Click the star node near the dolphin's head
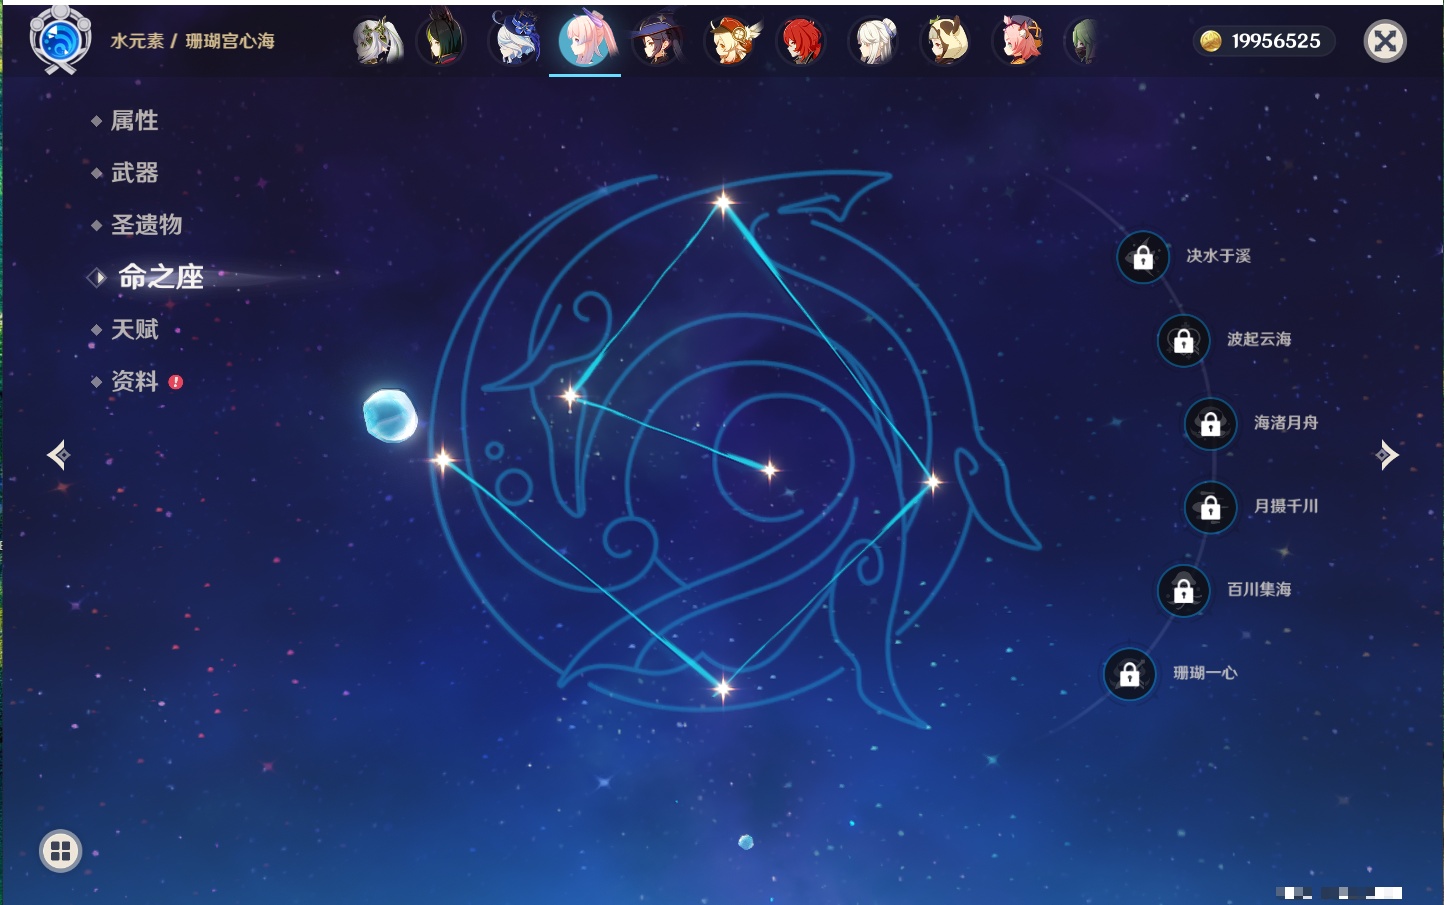Viewport: 1444px width, 905px height. (x=571, y=397)
